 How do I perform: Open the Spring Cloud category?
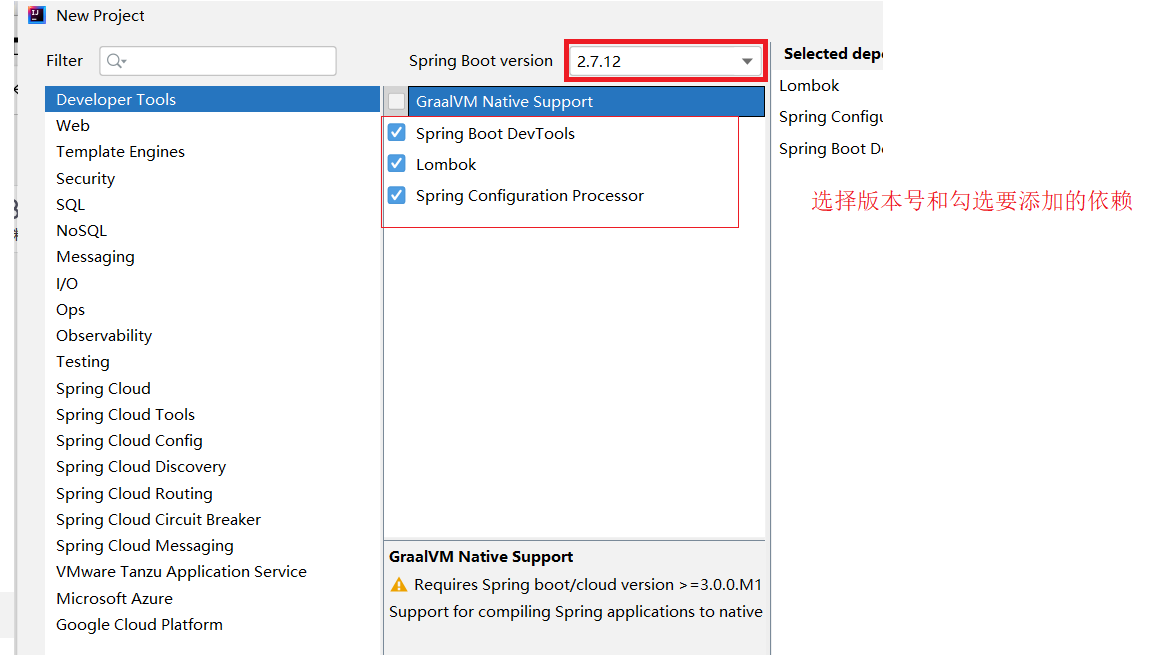103,388
